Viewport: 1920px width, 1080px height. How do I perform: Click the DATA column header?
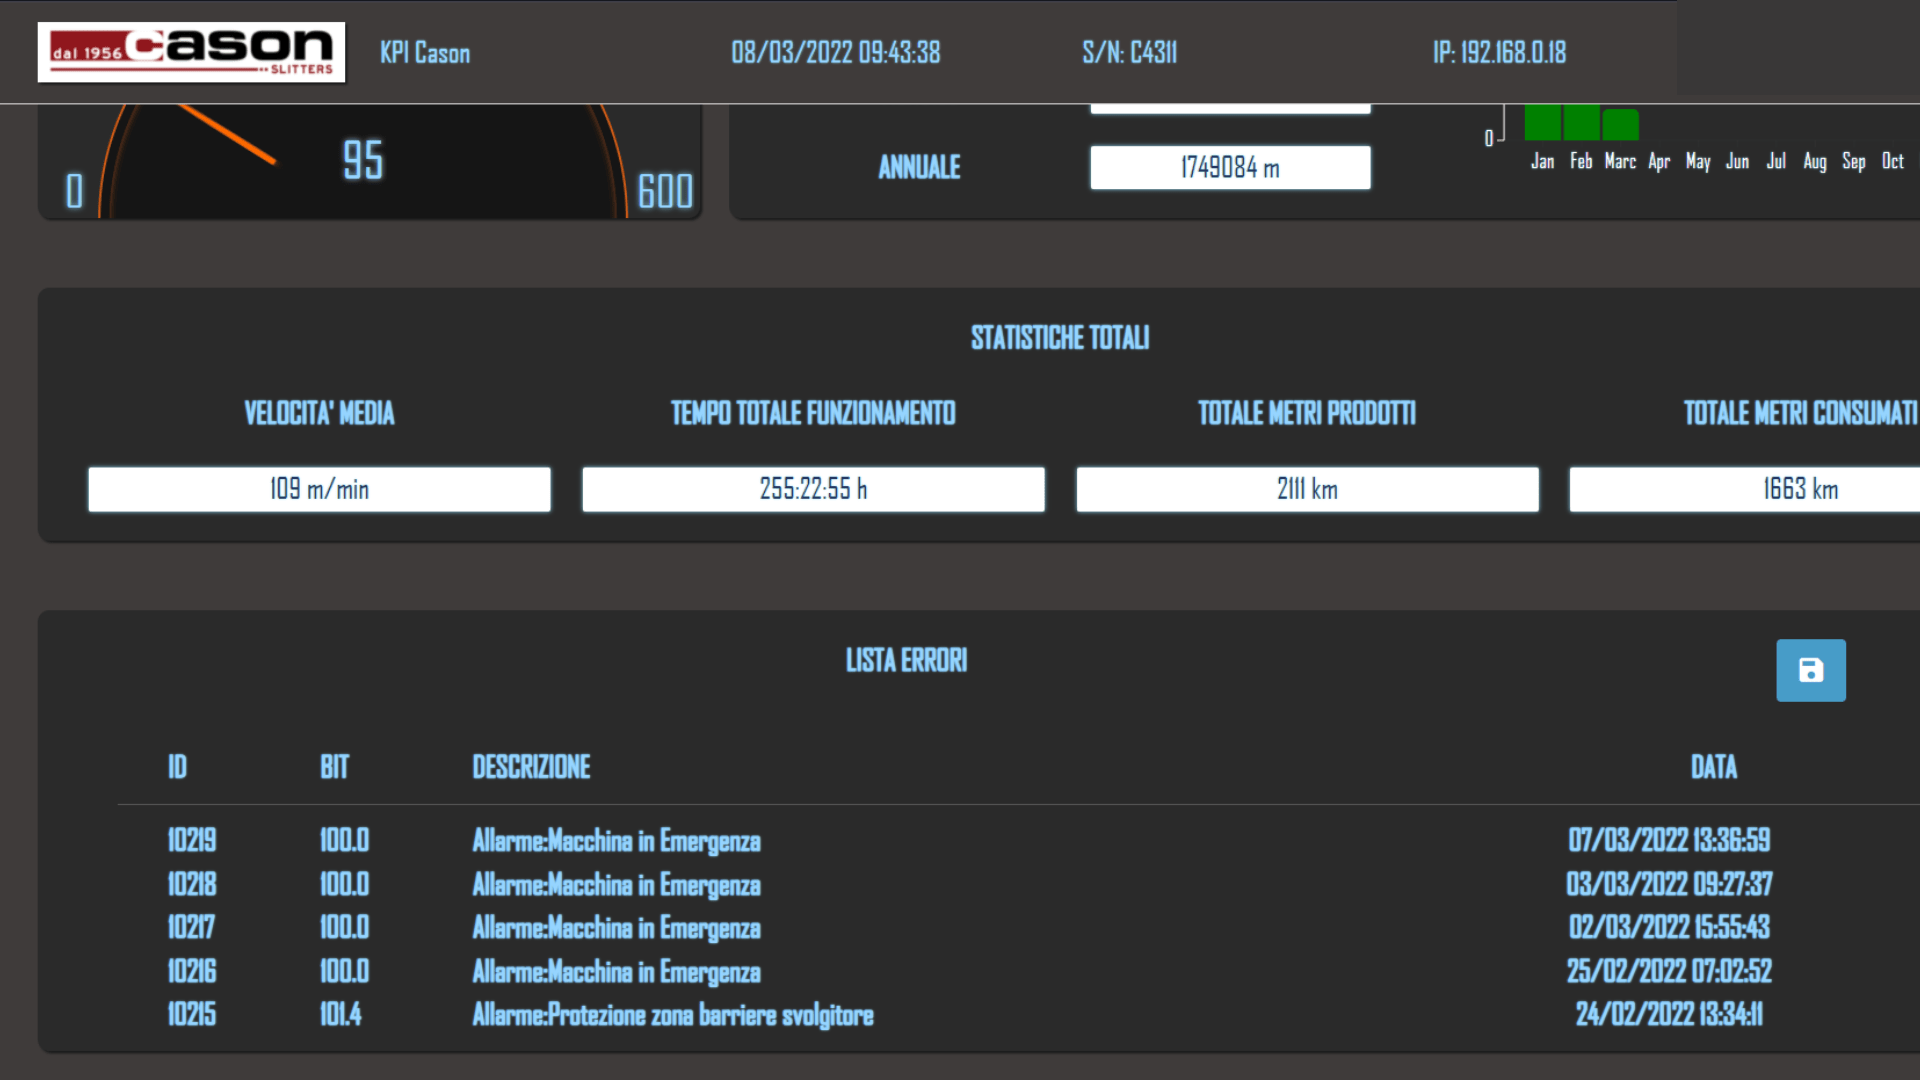[x=1713, y=767]
